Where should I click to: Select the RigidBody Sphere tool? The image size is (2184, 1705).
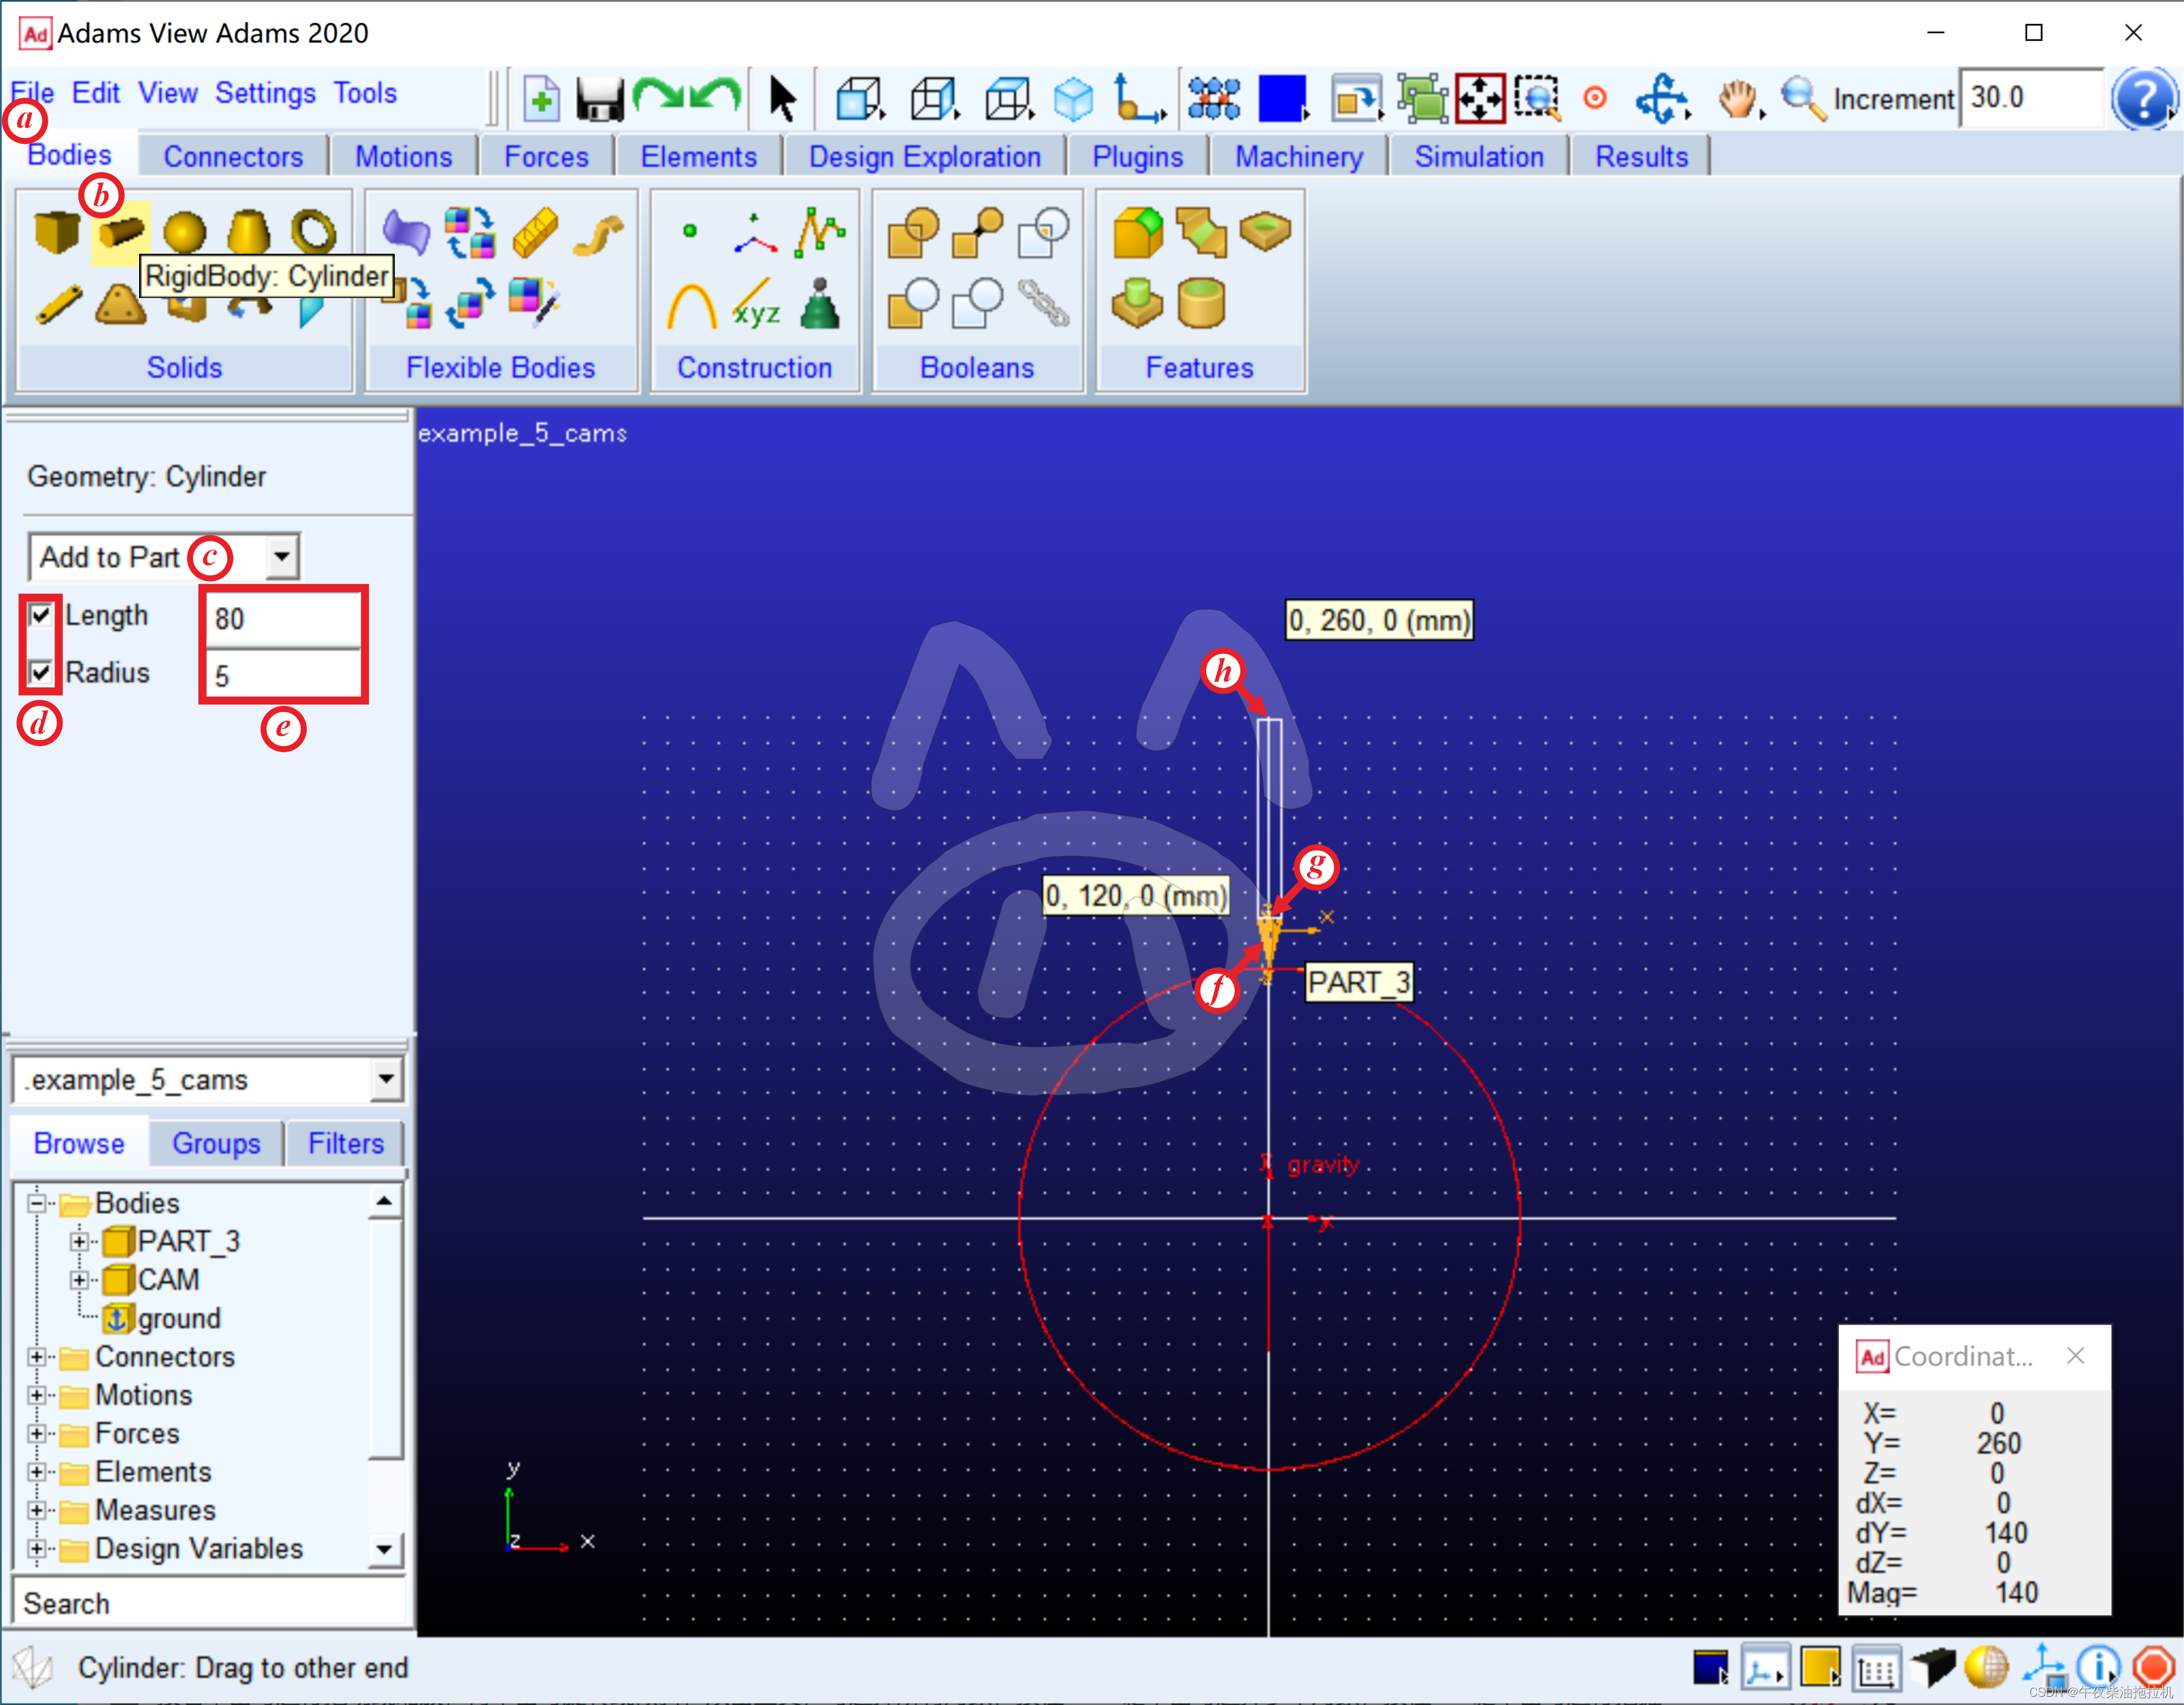click(x=184, y=232)
